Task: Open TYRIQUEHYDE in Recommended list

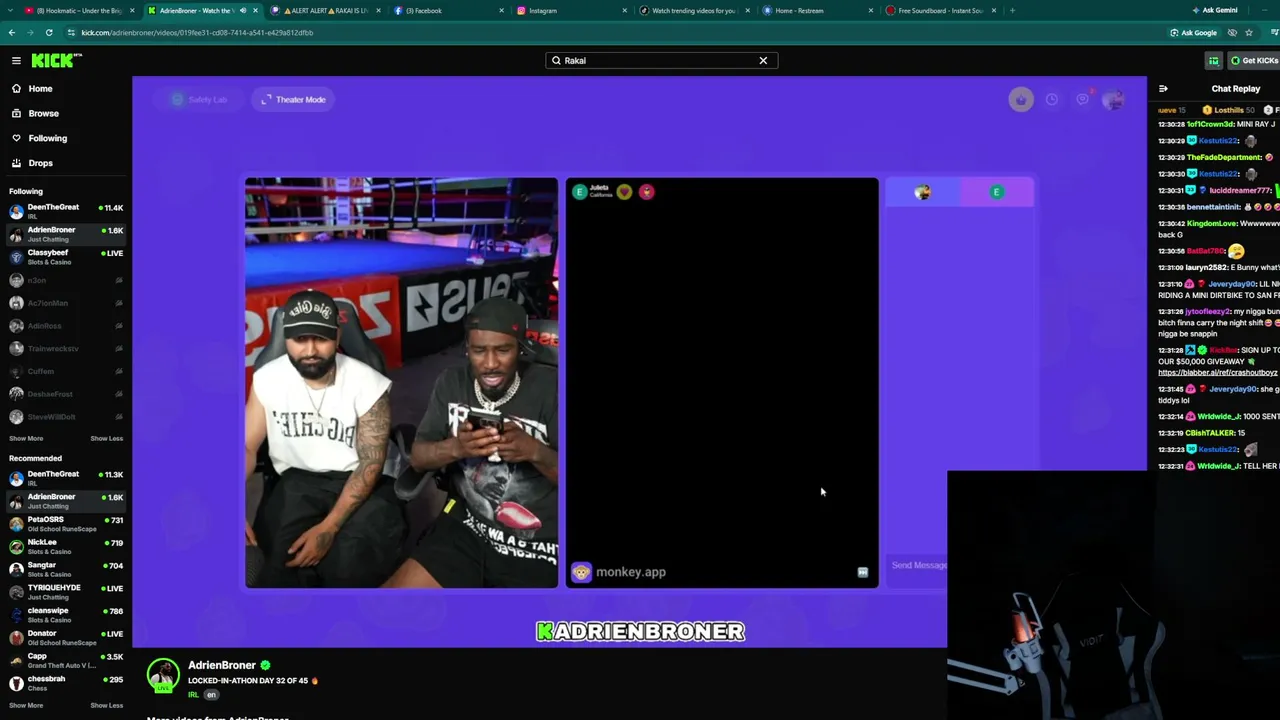Action: point(66,590)
